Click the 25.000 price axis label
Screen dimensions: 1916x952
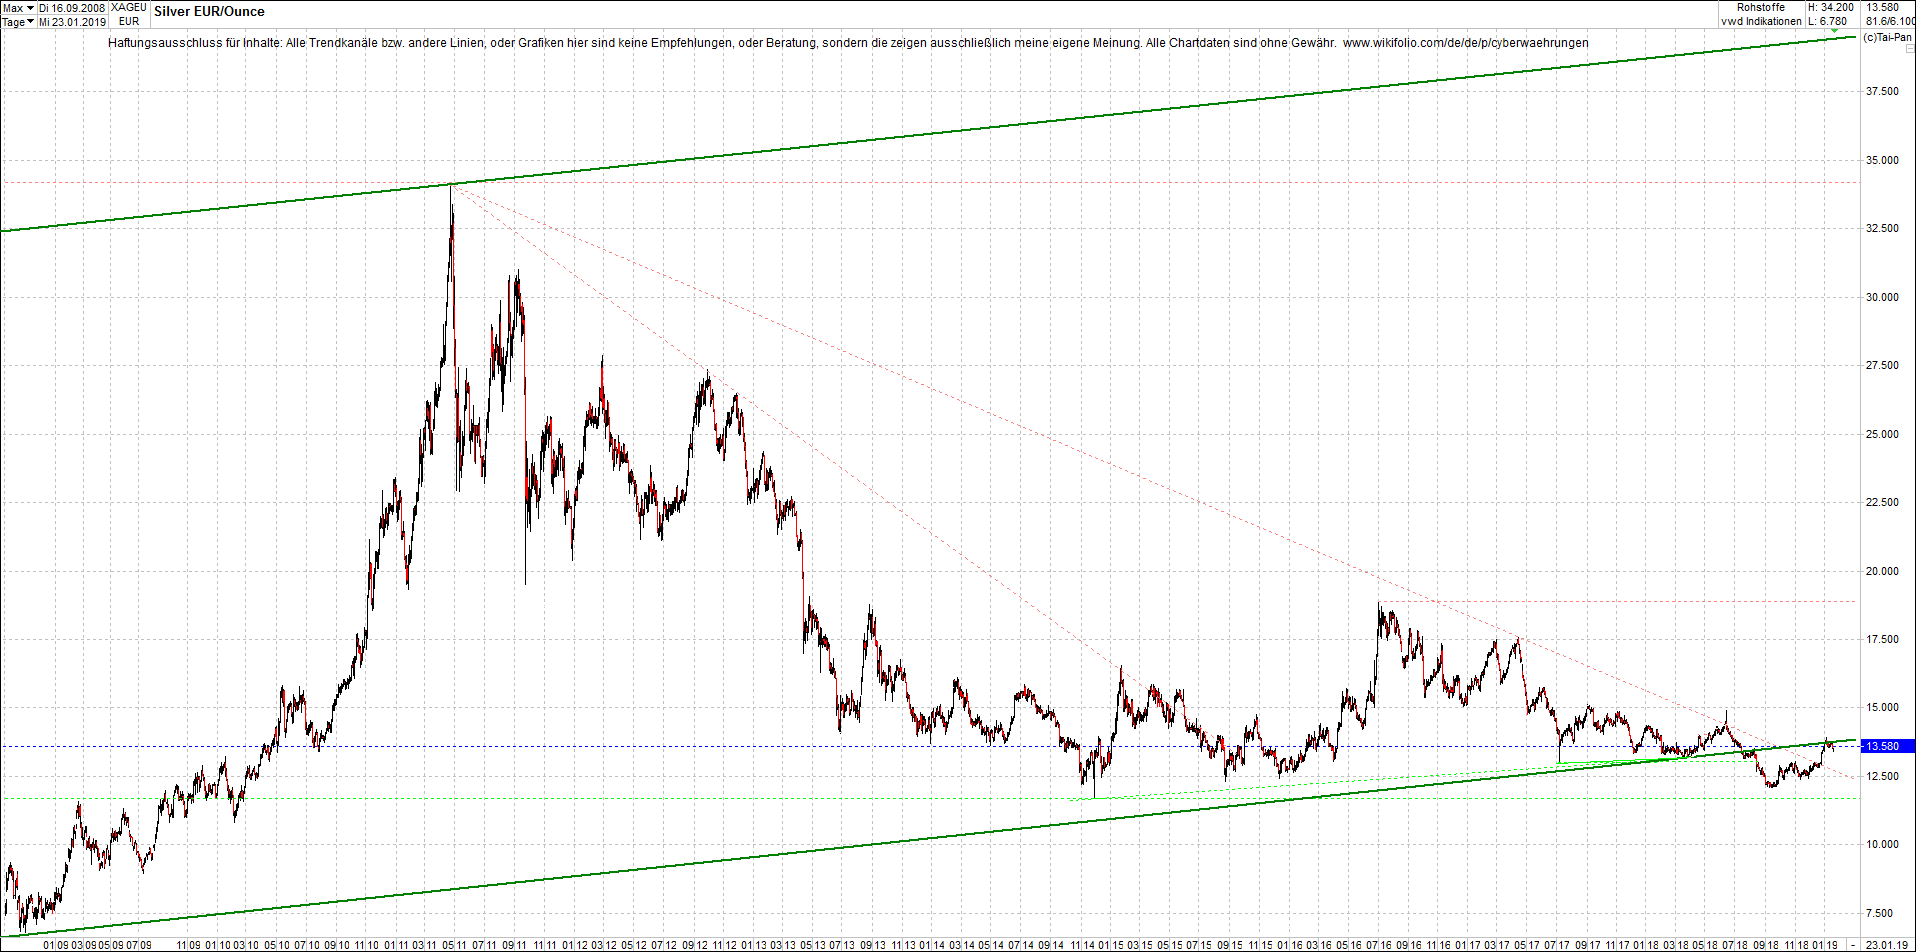[1882, 434]
